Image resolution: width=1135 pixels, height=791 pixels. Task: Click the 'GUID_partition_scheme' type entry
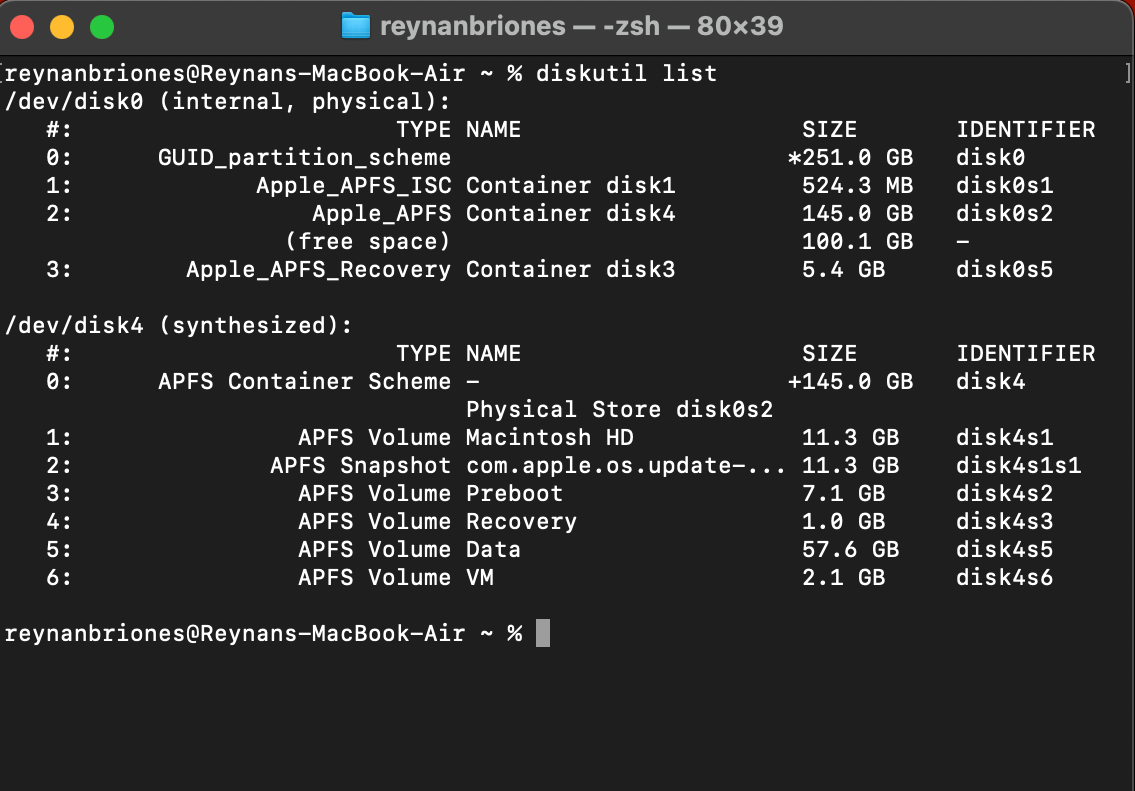tap(304, 158)
